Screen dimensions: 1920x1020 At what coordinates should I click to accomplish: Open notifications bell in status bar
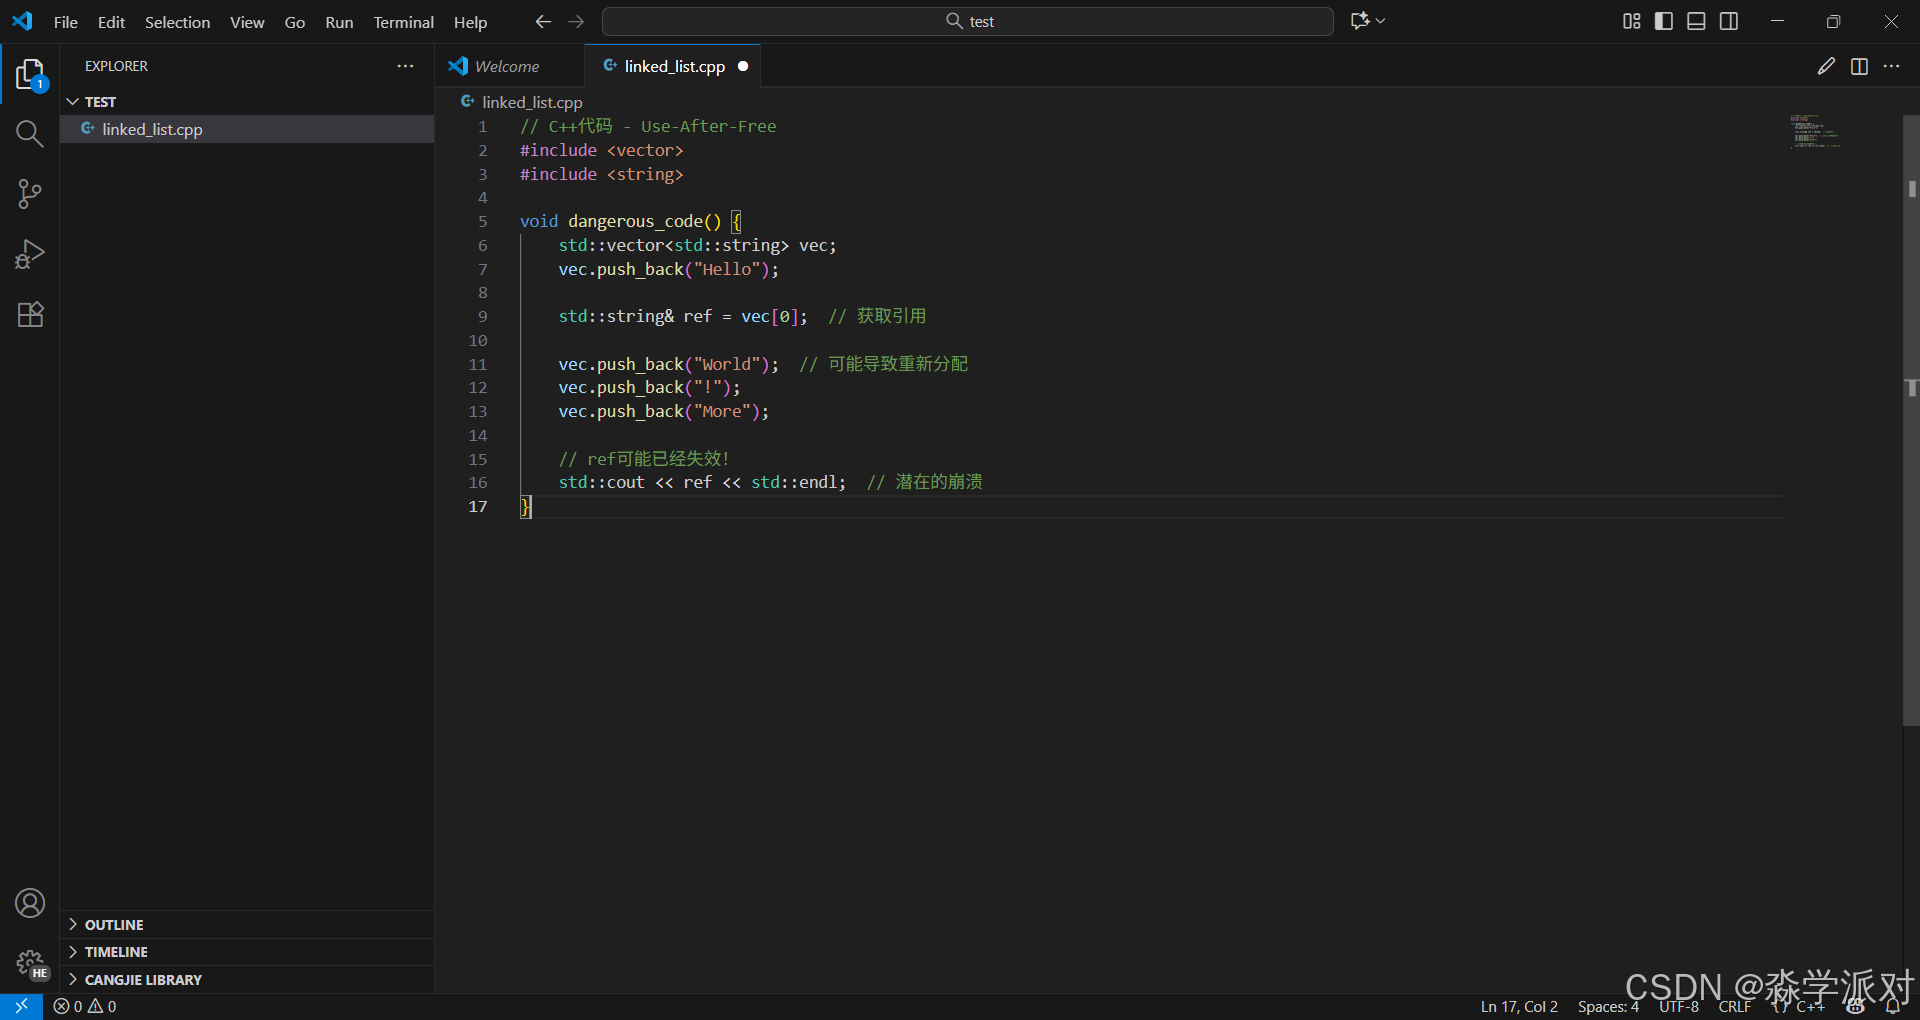point(1892,1006)
